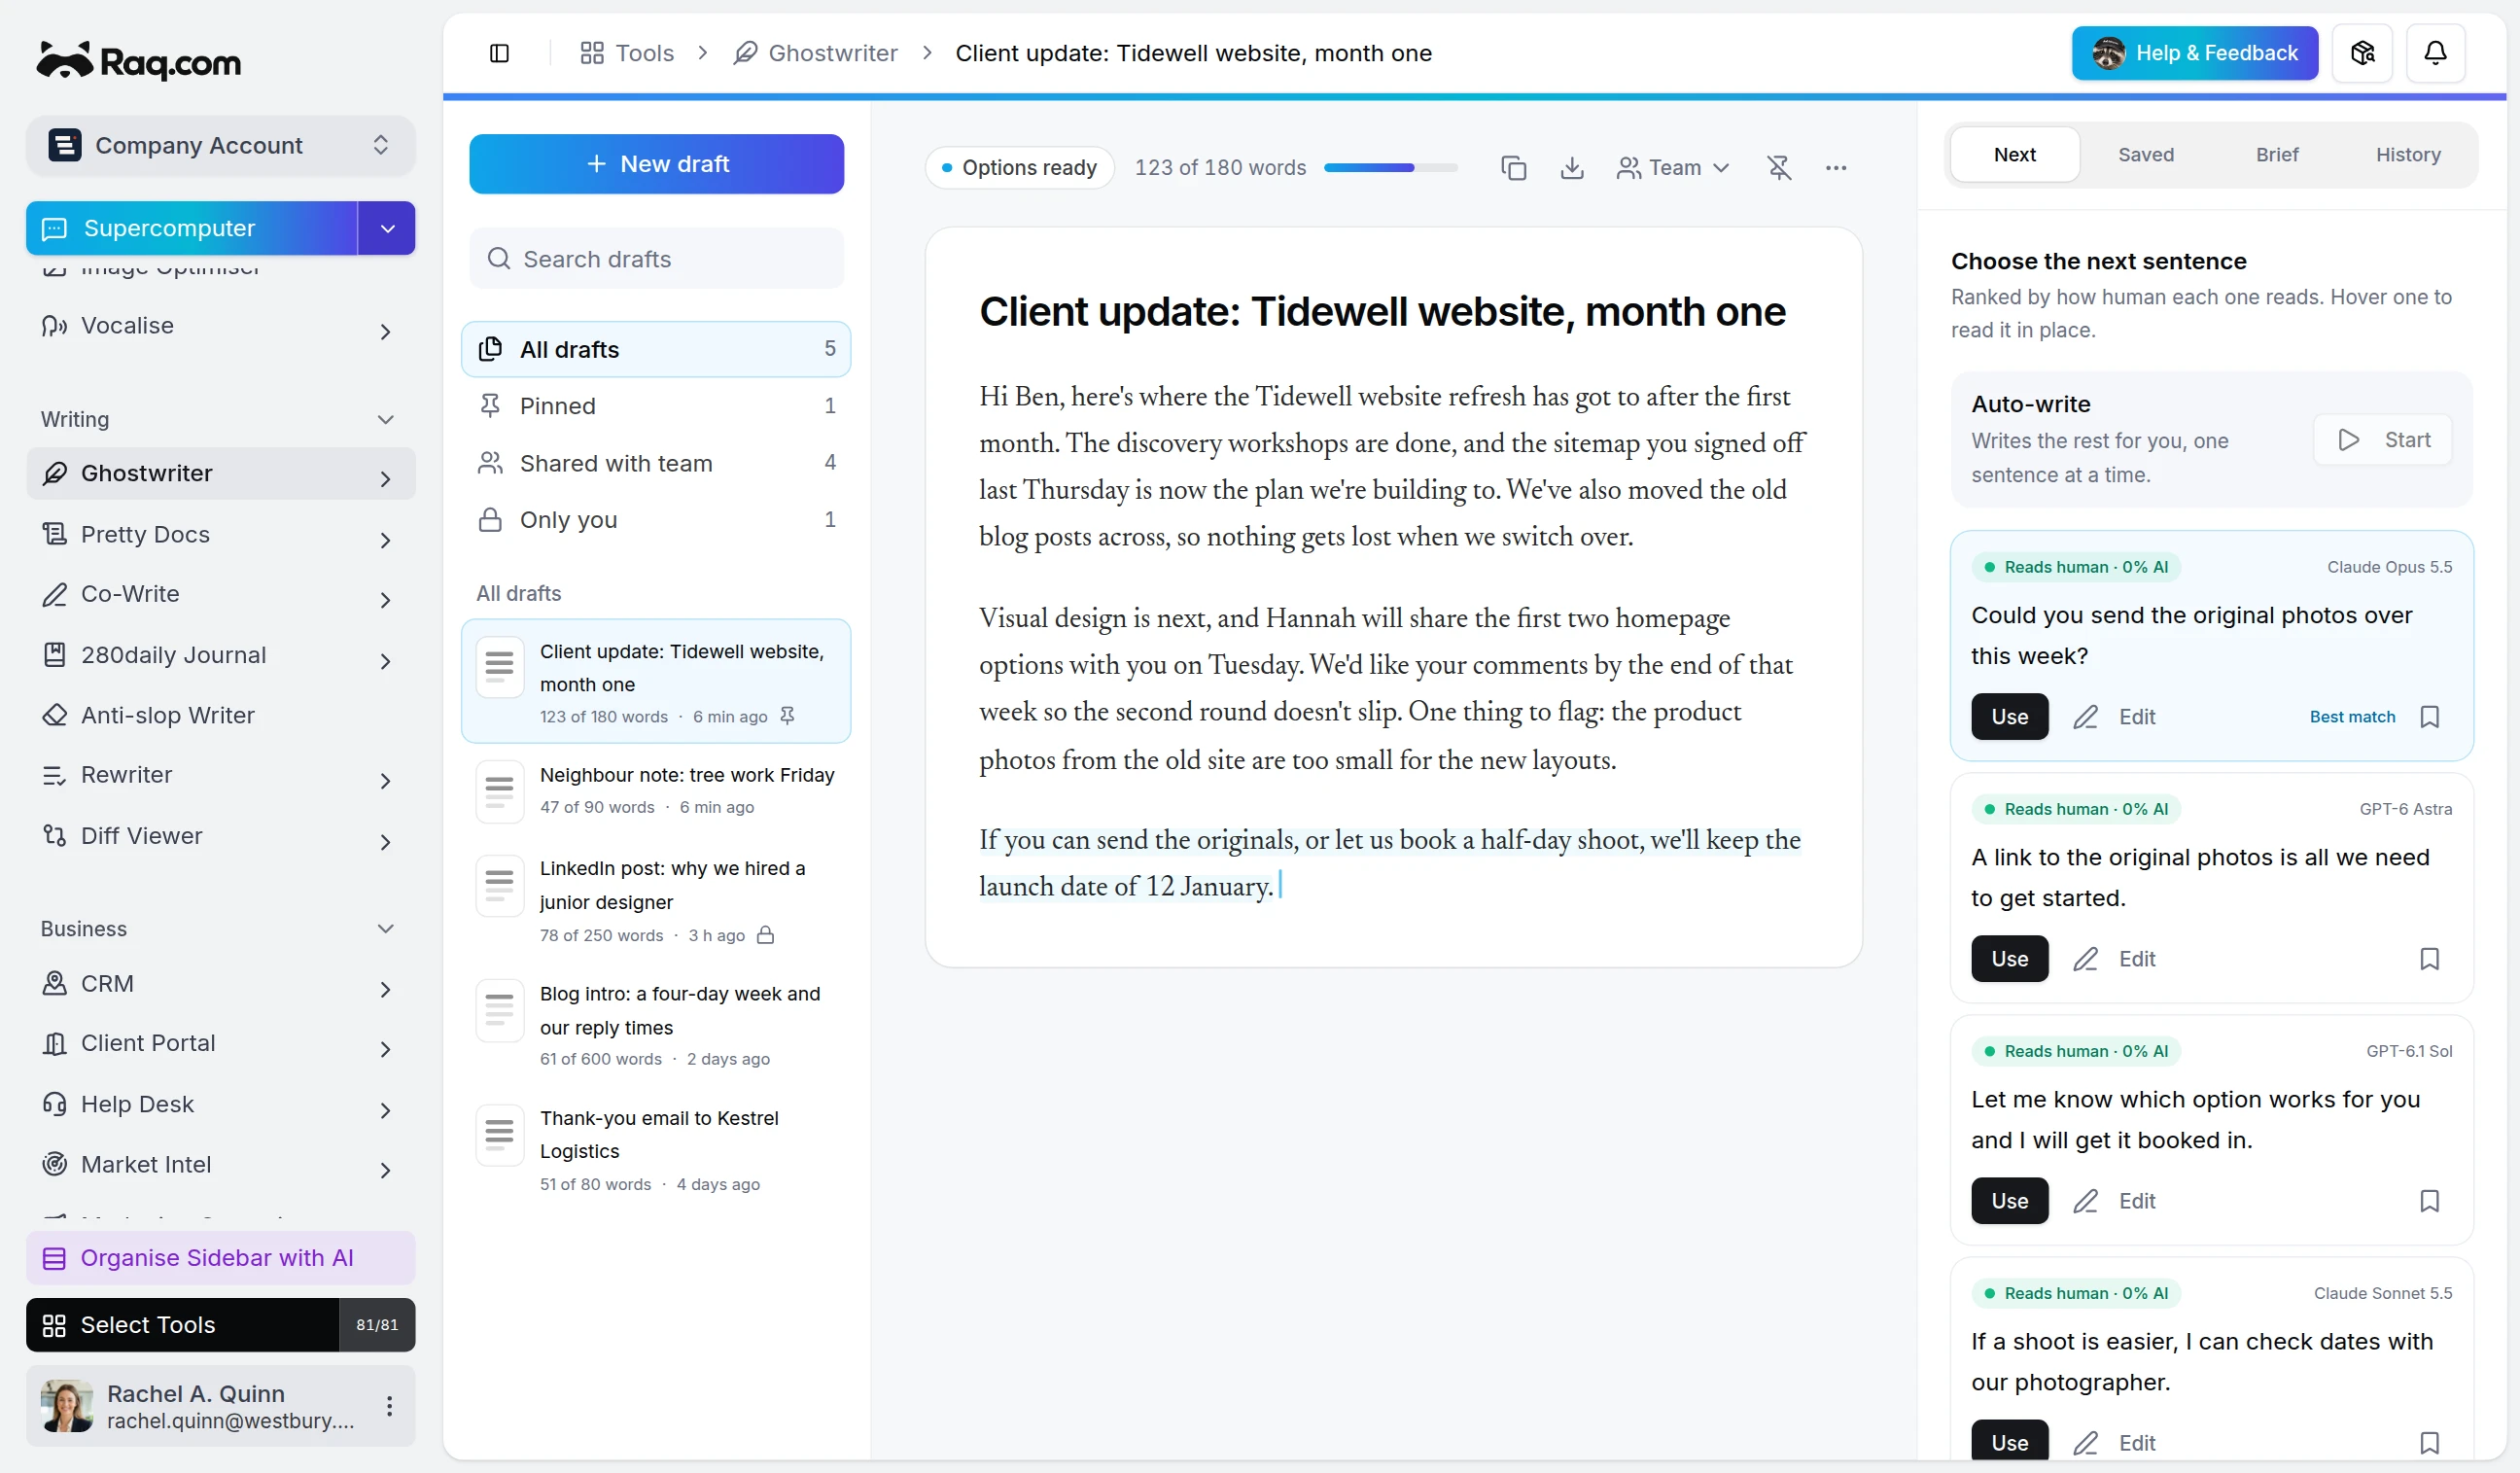2520x1473 pixels.
Task: Copy draft text using the copy icon
Action: pos(1513,168)
